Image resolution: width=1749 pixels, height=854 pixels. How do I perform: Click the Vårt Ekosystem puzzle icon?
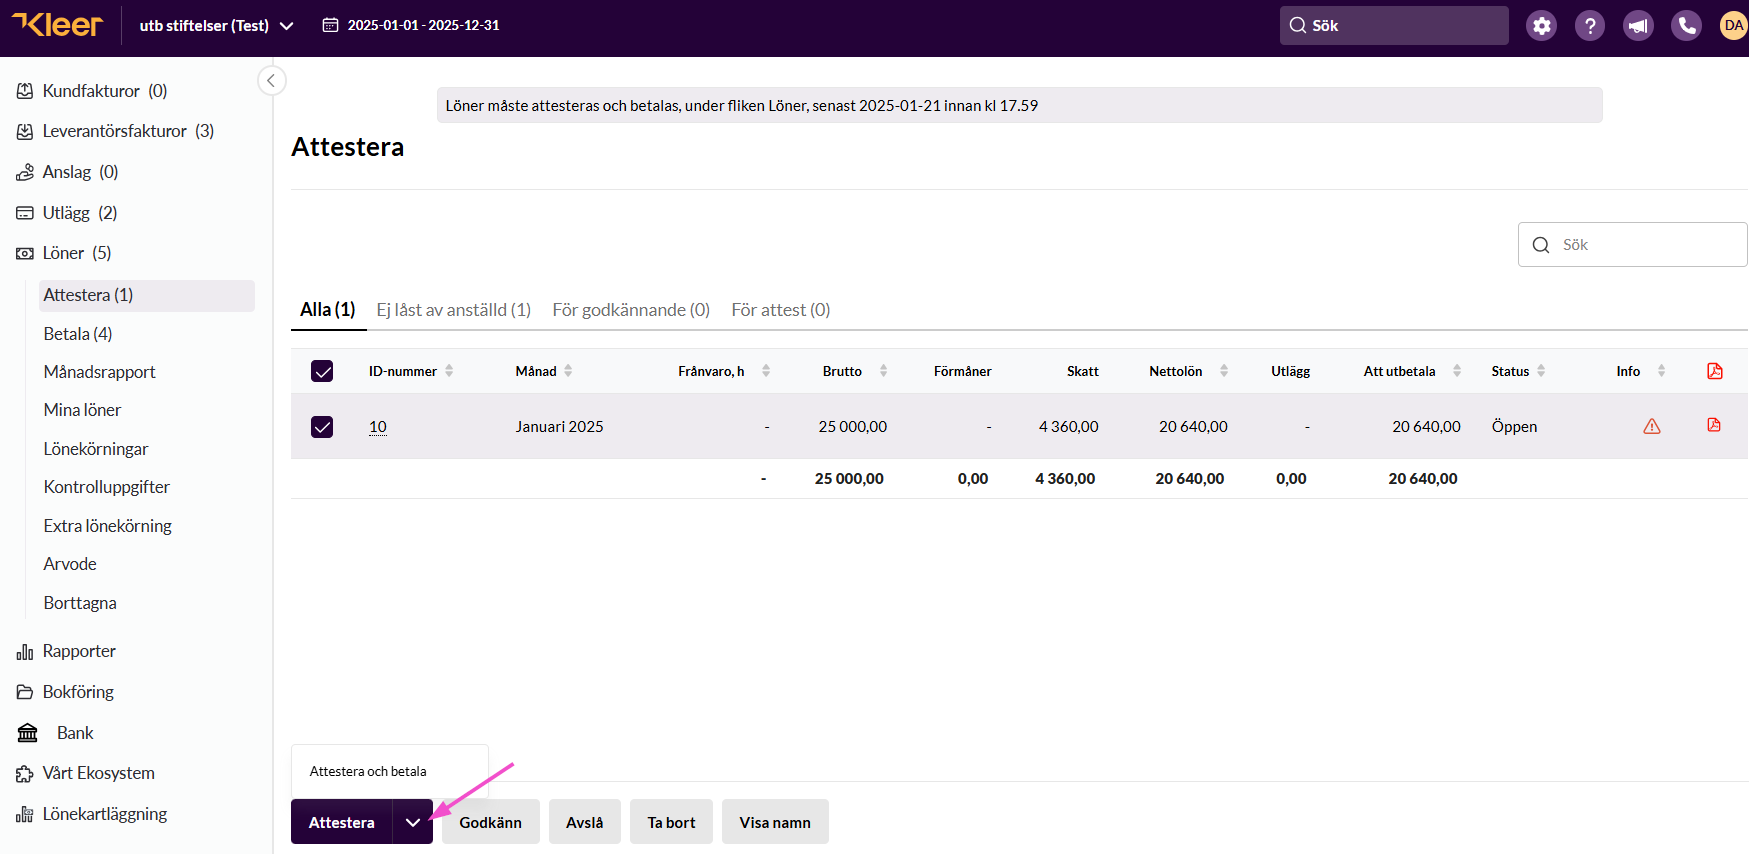25,774
